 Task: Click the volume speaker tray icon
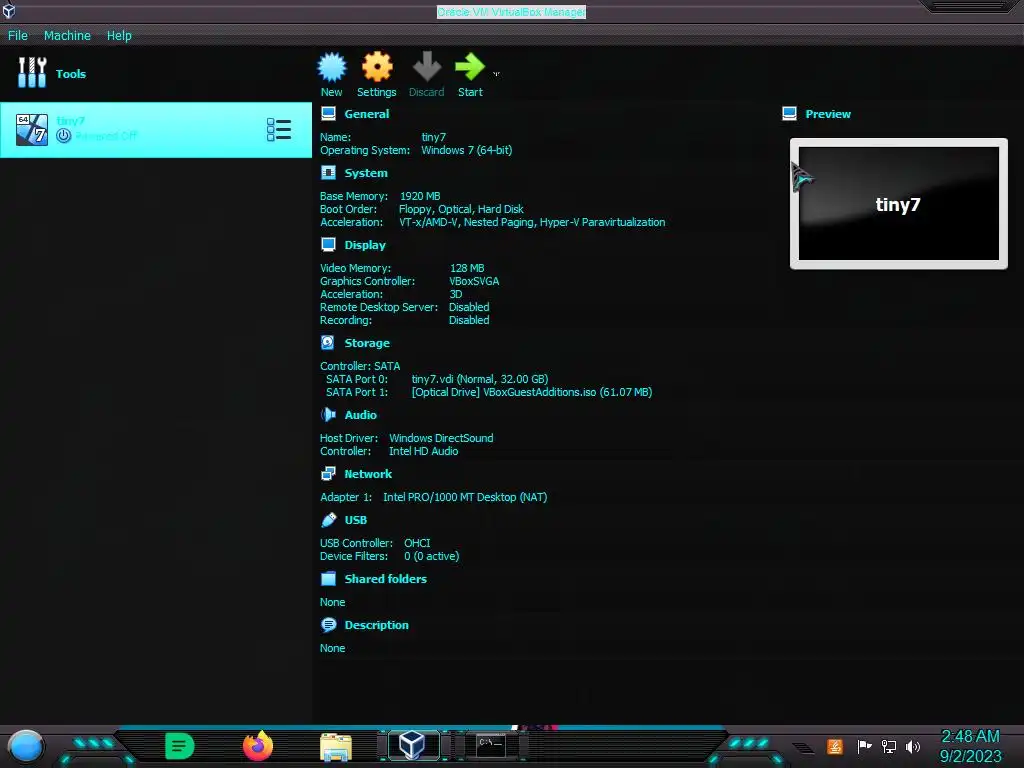point(913,746)
